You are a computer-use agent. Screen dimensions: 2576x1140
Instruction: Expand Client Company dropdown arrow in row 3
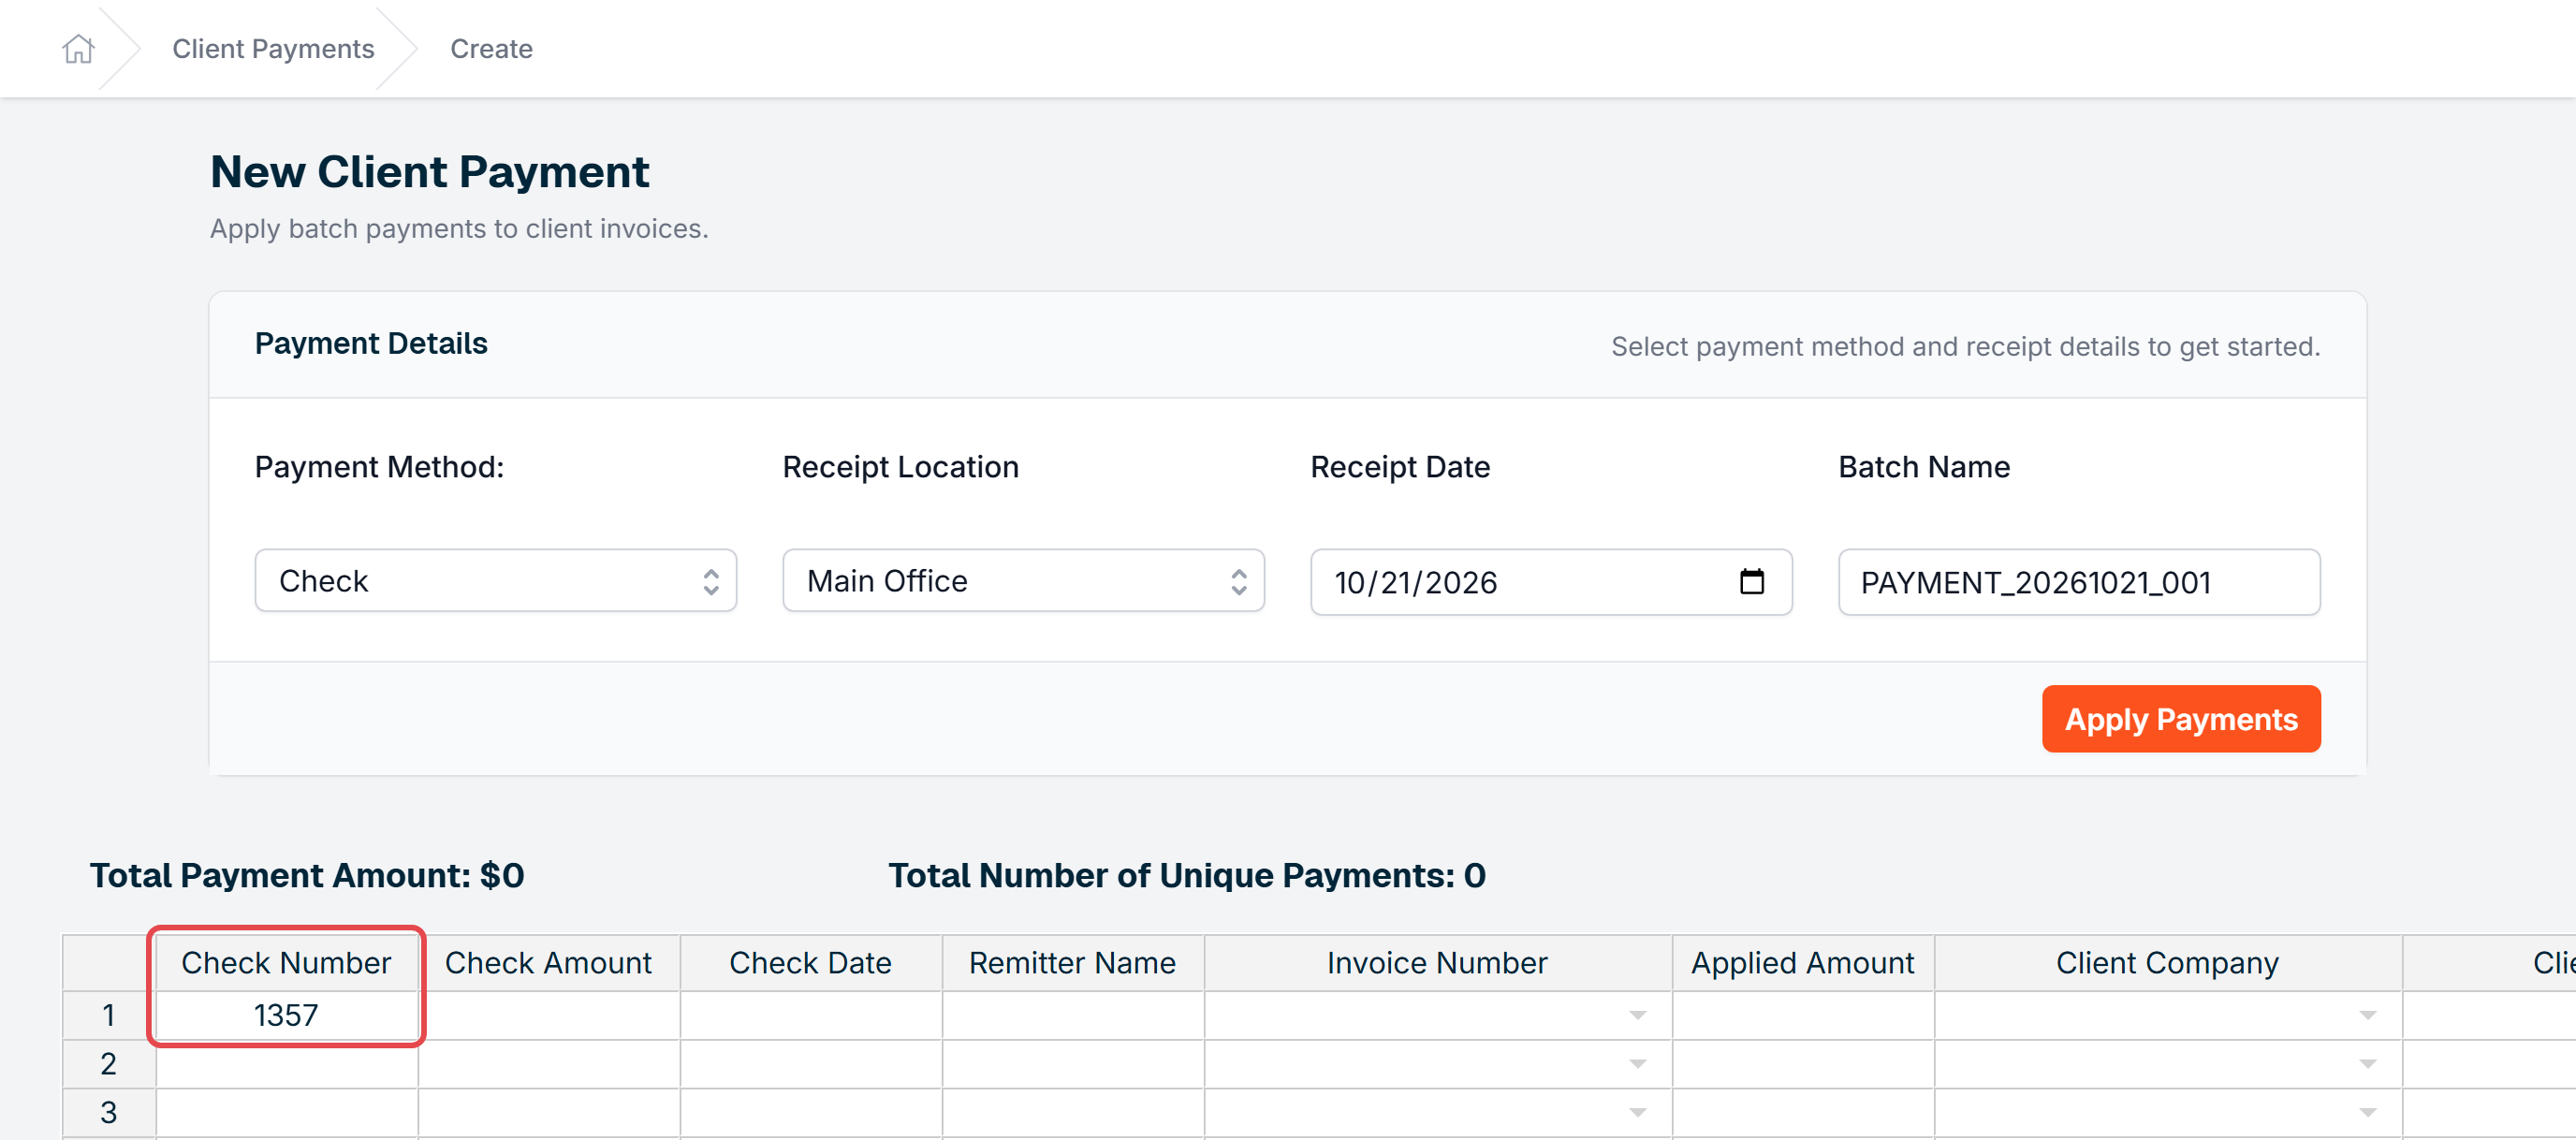[2367, 1113]
